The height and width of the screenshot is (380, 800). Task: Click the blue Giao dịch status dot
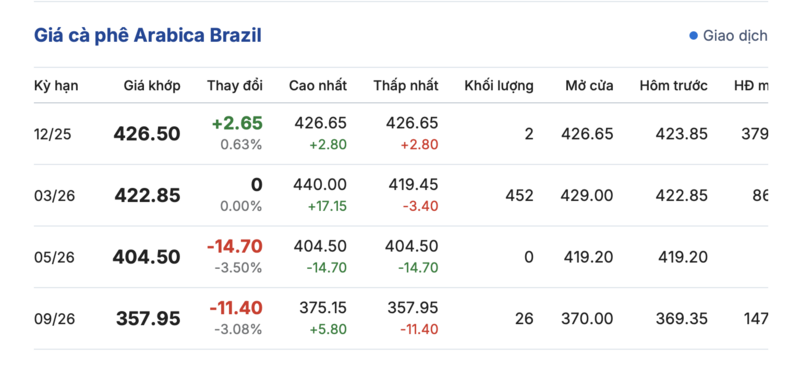pos(693,36)
